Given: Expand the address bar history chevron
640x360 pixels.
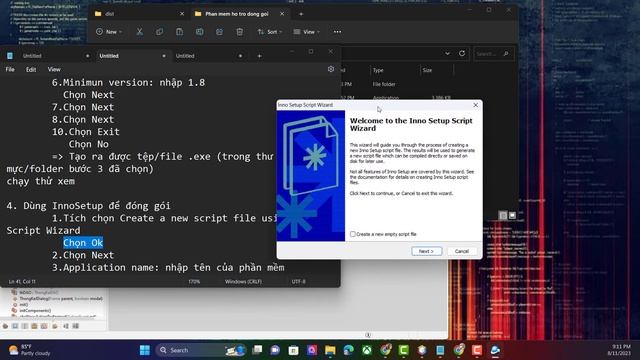Looking at the screenshot, I should (447, 53).
